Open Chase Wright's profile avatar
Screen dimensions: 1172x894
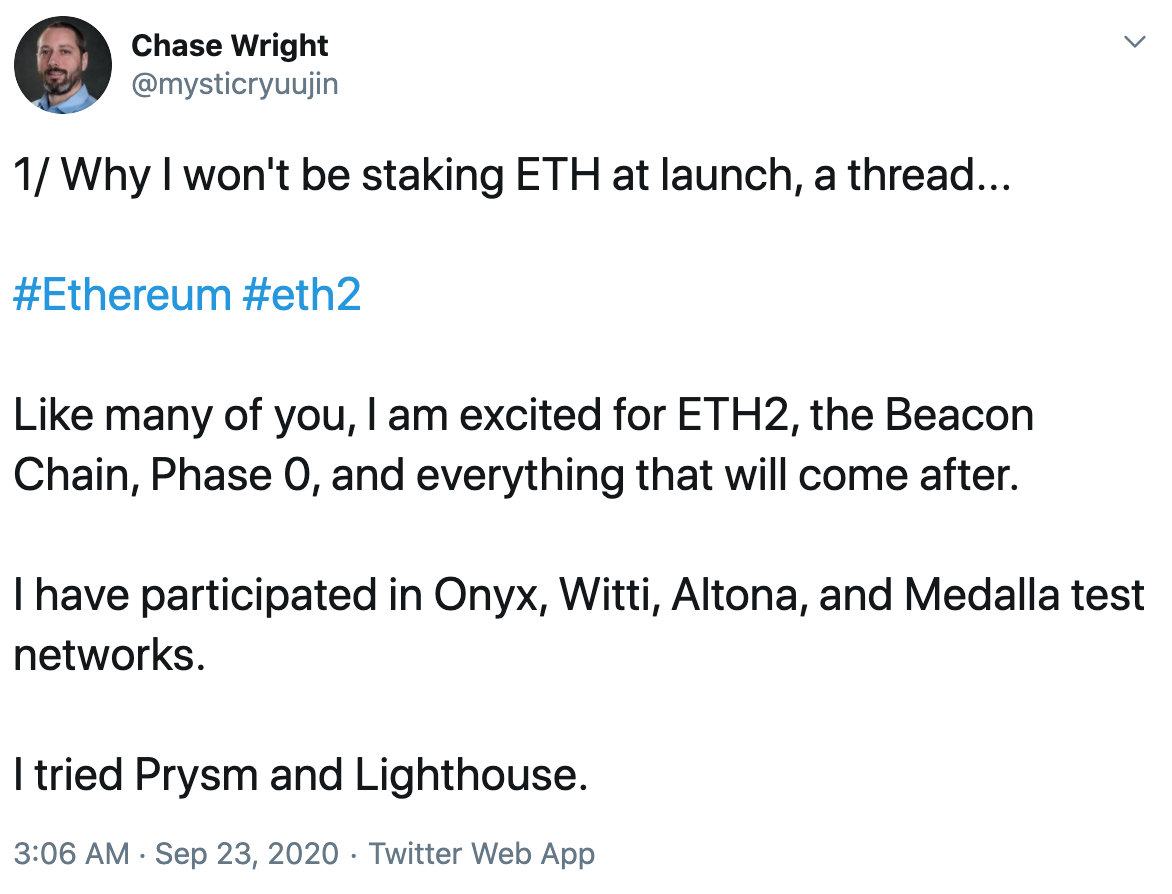pos(62,64)
